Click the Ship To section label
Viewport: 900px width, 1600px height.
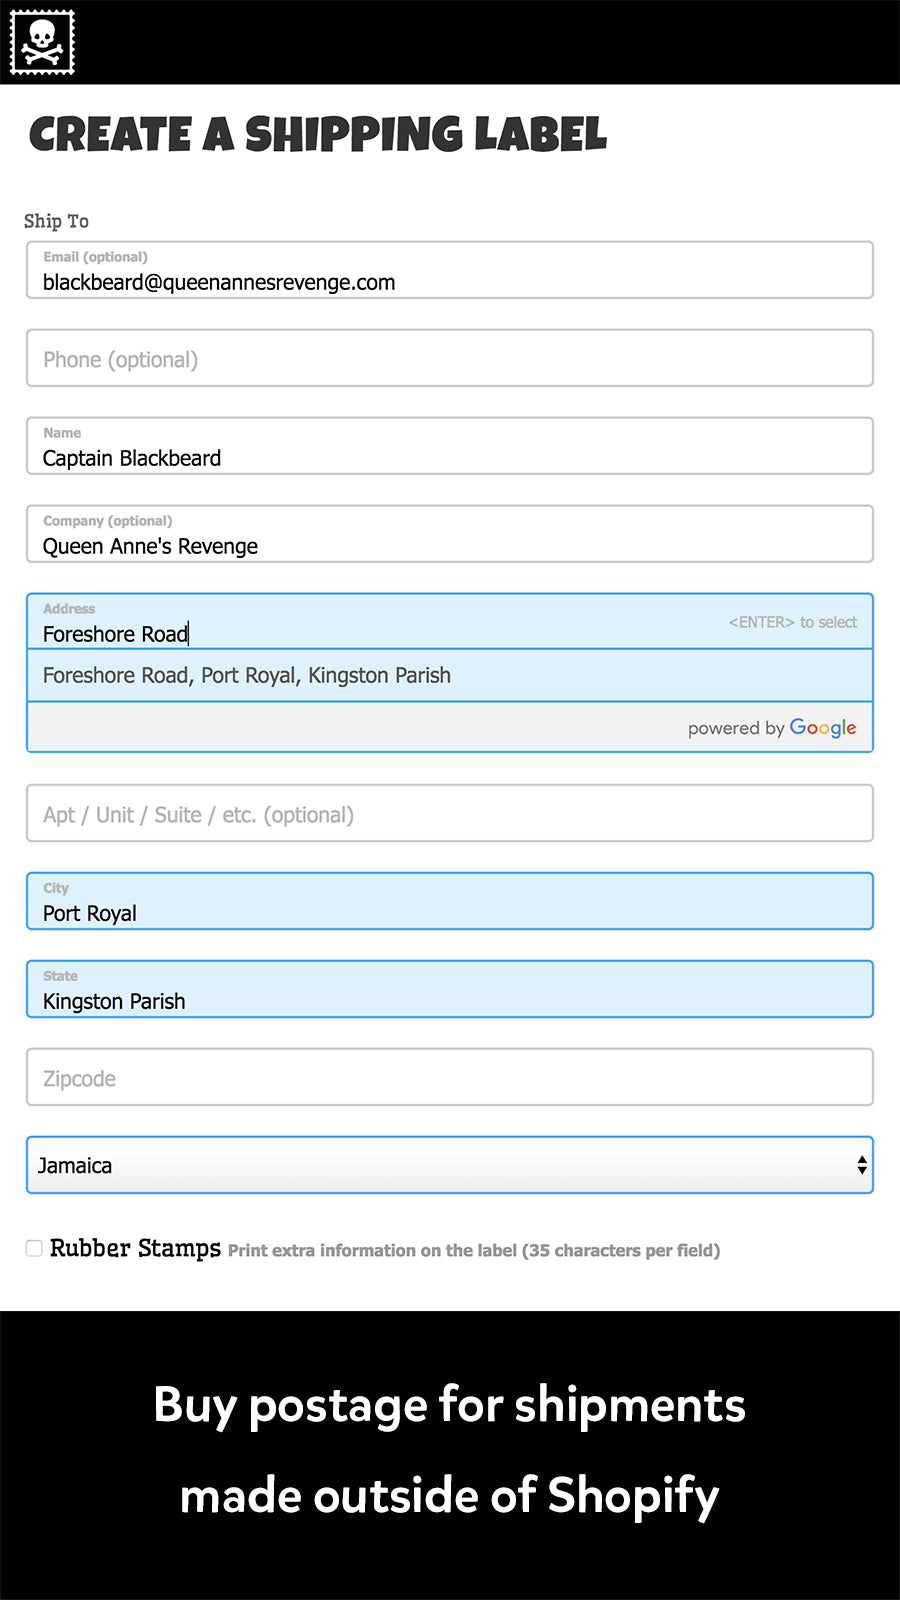click(56, 221)
